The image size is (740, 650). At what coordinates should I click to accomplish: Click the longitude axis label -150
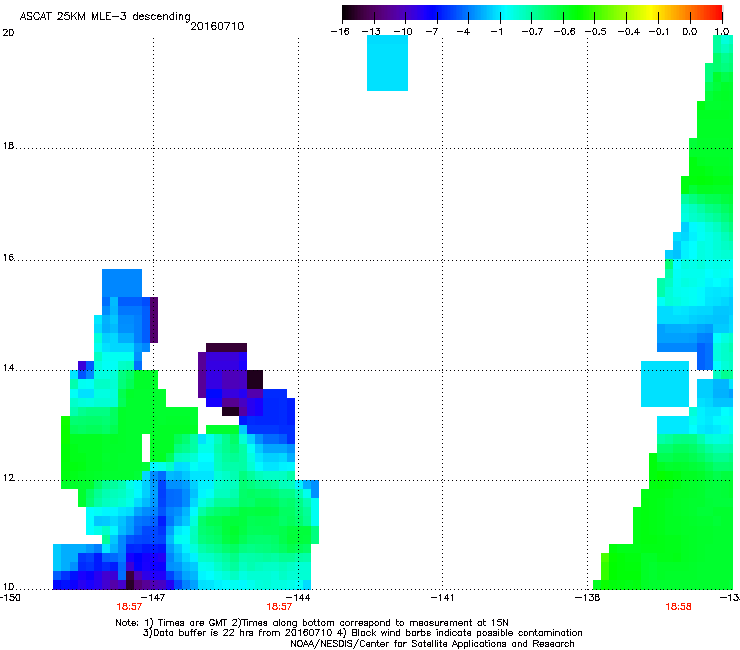(10, 598)
